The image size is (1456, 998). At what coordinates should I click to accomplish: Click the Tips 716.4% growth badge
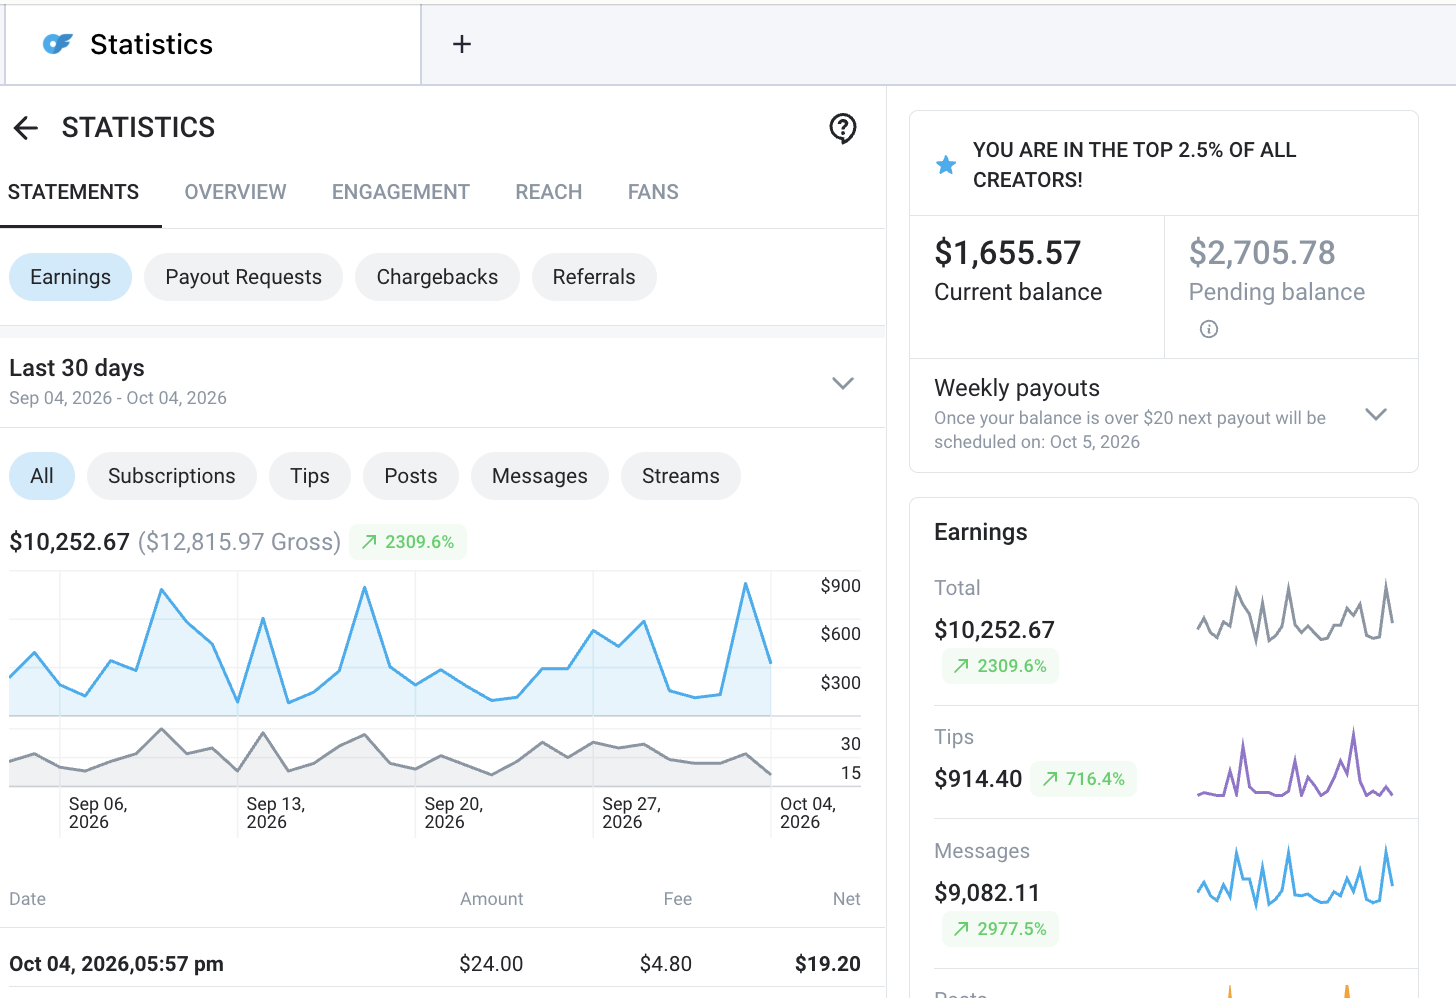point(1084,779)
